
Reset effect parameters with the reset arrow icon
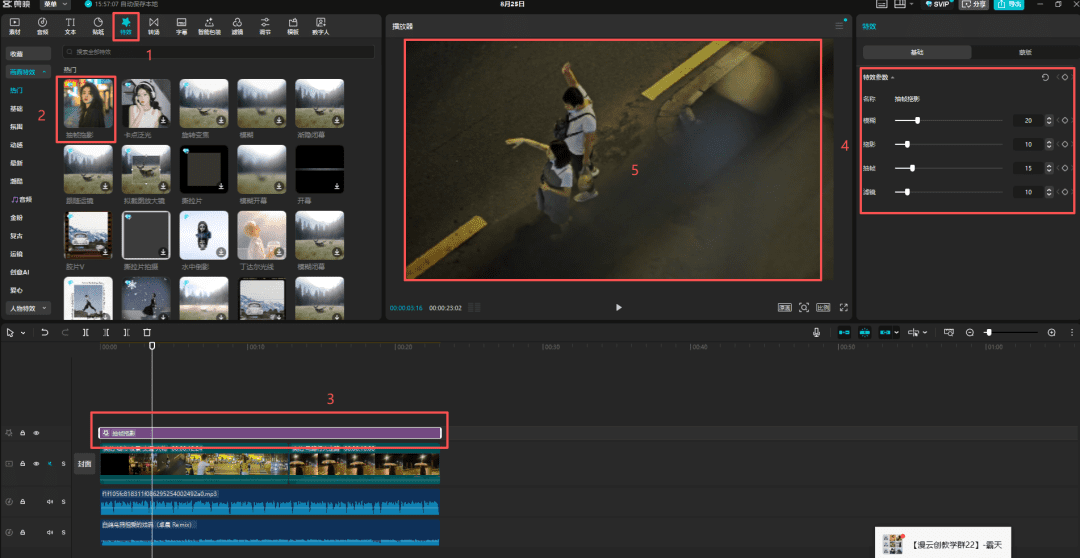[x=1045, y=77]
